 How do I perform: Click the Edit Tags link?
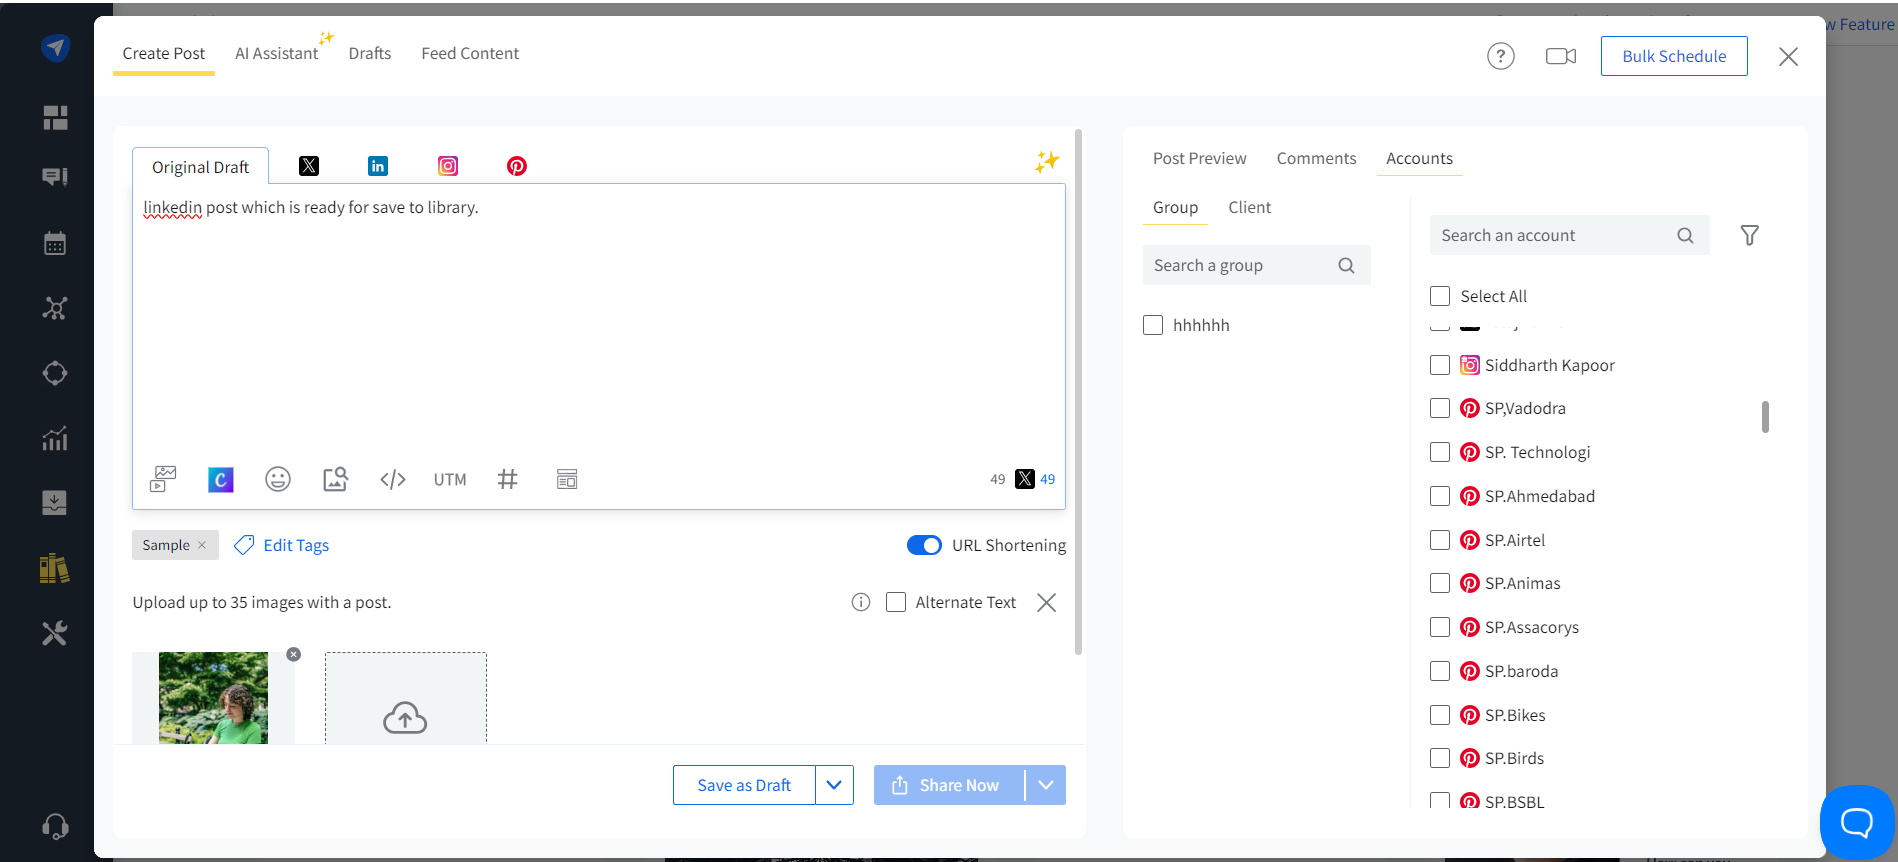[296, 545]
